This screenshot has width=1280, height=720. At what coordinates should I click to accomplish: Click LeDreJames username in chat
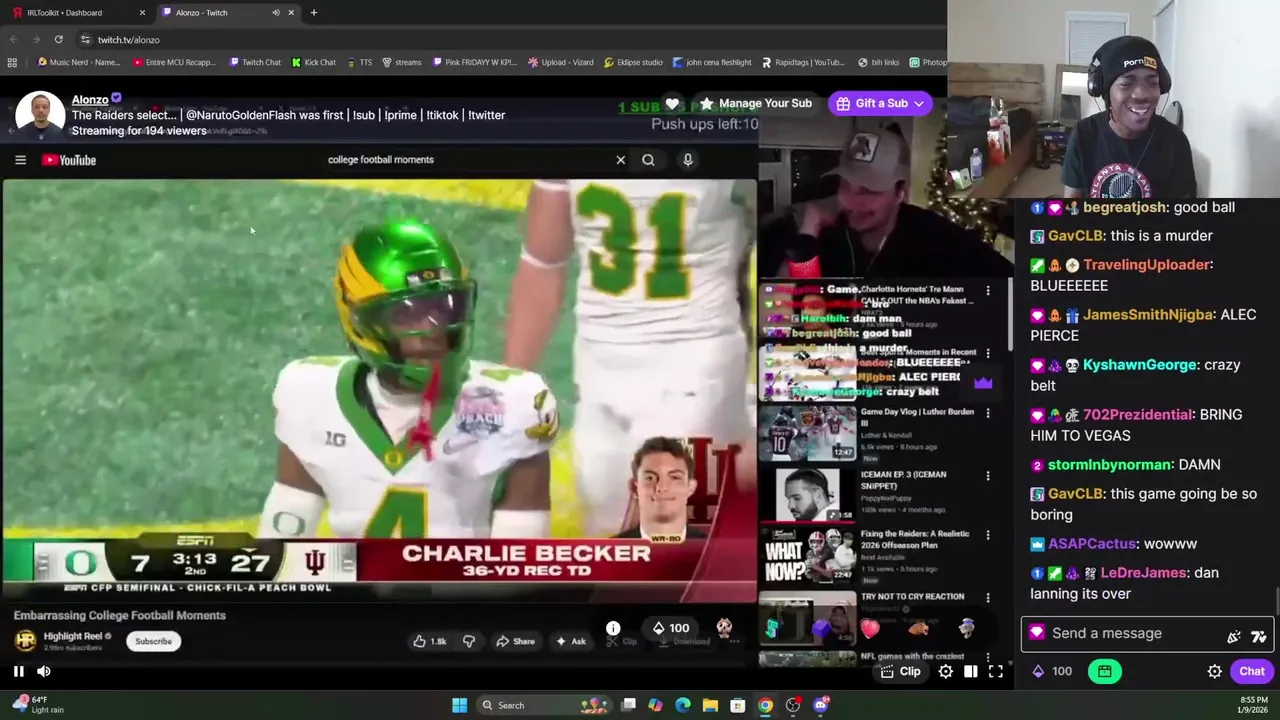(x=1143, y=573)
